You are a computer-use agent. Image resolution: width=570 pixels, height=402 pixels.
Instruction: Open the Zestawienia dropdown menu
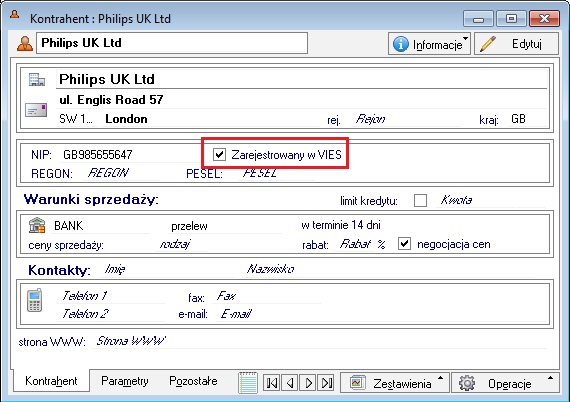(x=395, y=383)
